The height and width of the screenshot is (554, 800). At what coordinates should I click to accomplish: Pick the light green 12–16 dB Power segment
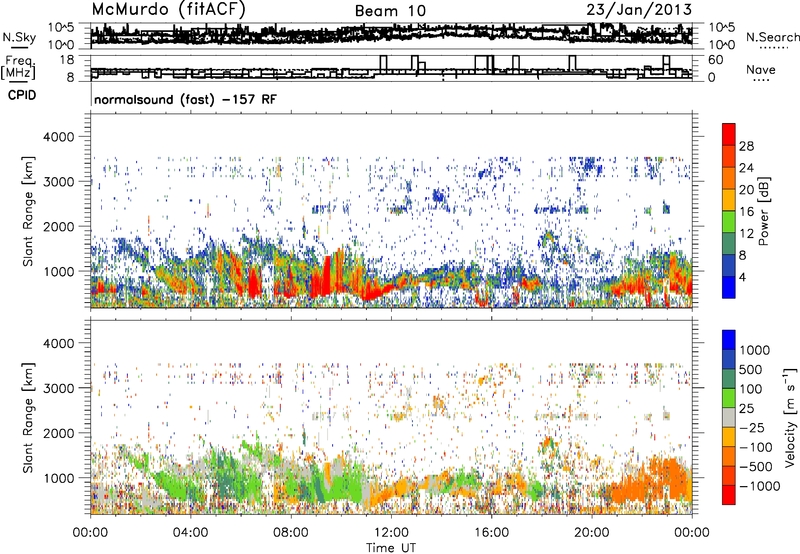click(729, 221)
